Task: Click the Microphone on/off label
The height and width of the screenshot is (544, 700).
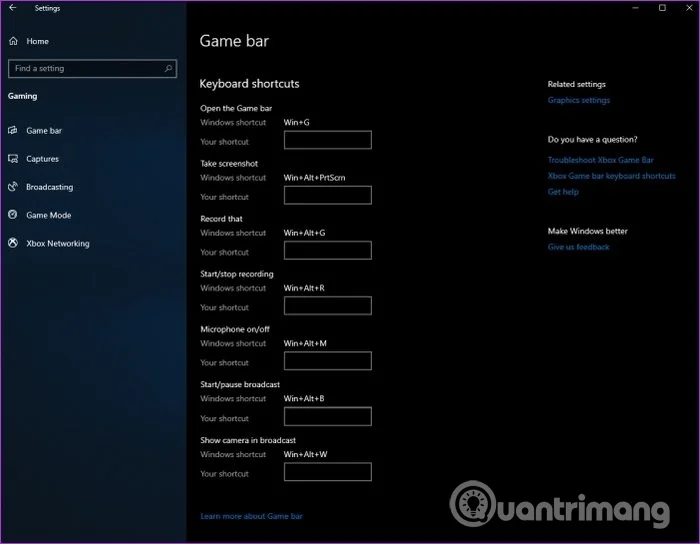Action: [x=235, y=329]
